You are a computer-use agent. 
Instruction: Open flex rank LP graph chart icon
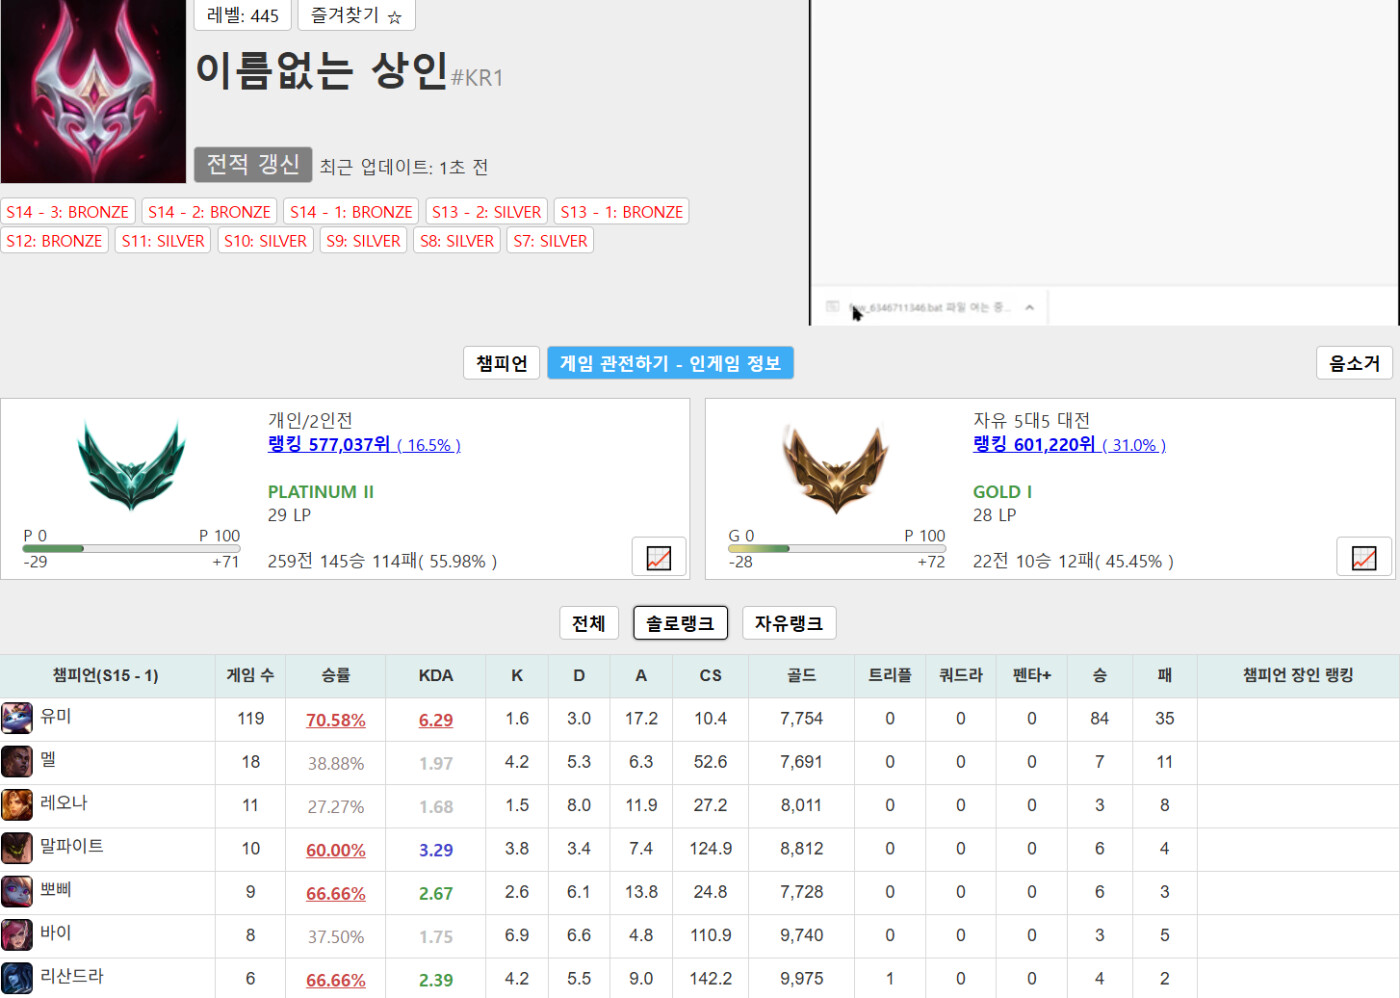coord(1364,558)
